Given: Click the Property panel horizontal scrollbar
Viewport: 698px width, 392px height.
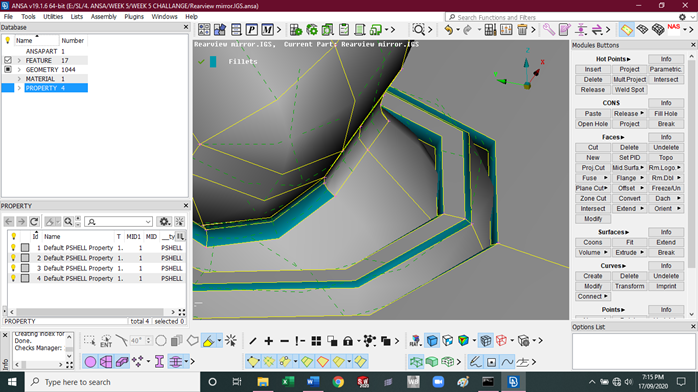Looking at the screenshot, I should [90, 312].
